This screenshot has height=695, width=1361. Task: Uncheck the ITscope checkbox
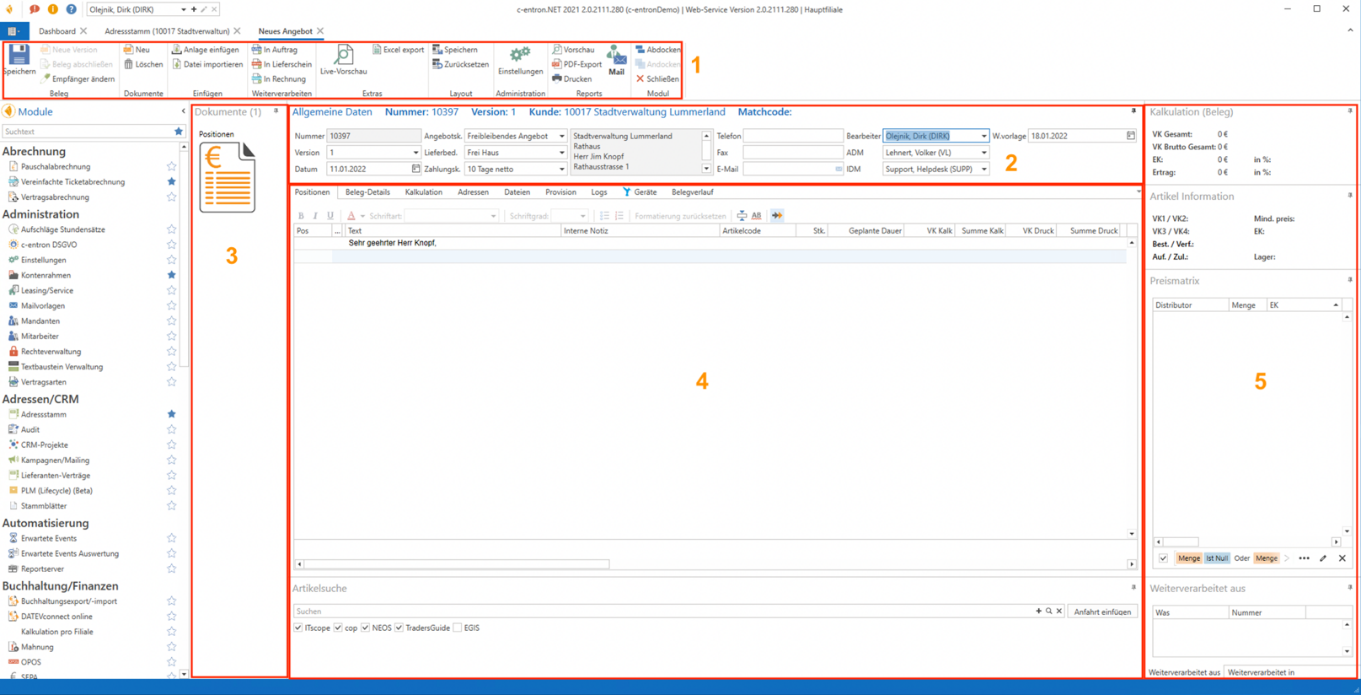(299, 628)
